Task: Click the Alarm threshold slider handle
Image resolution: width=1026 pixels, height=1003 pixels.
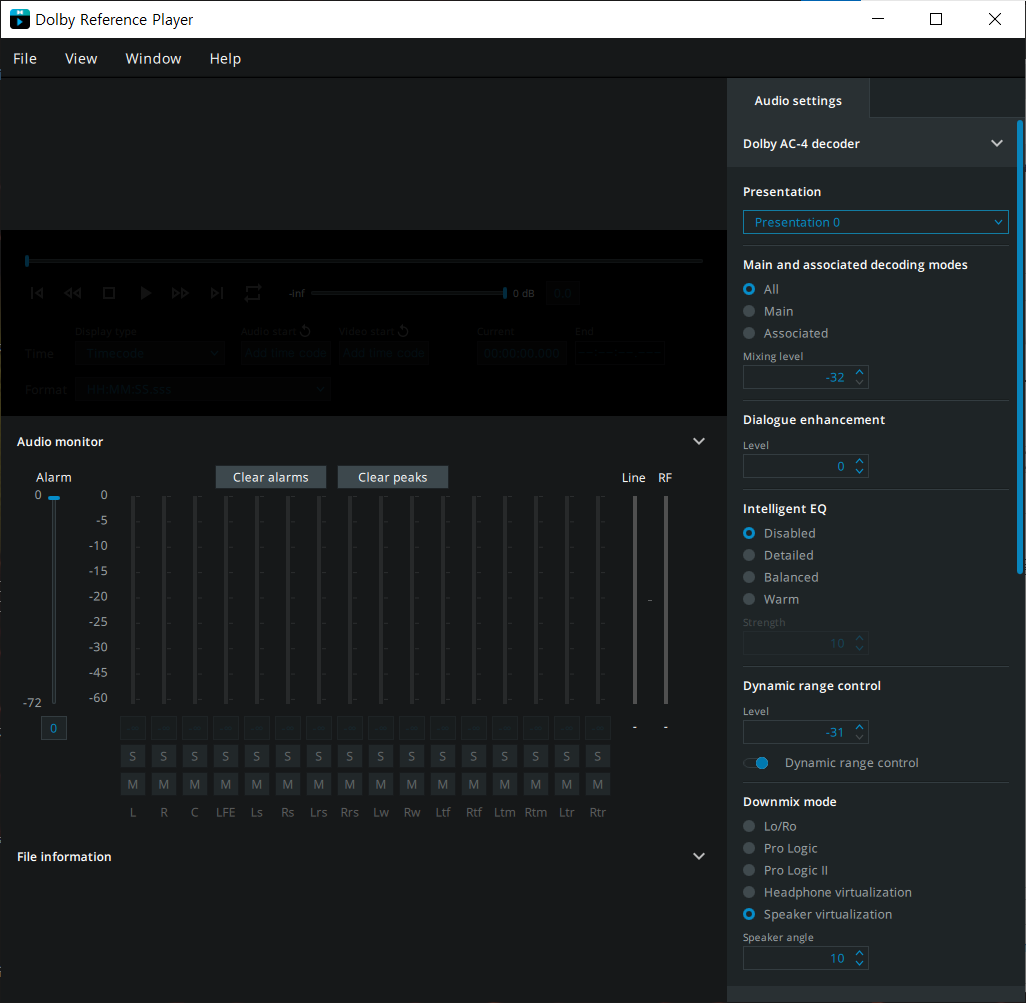Action: coord(54,497)
